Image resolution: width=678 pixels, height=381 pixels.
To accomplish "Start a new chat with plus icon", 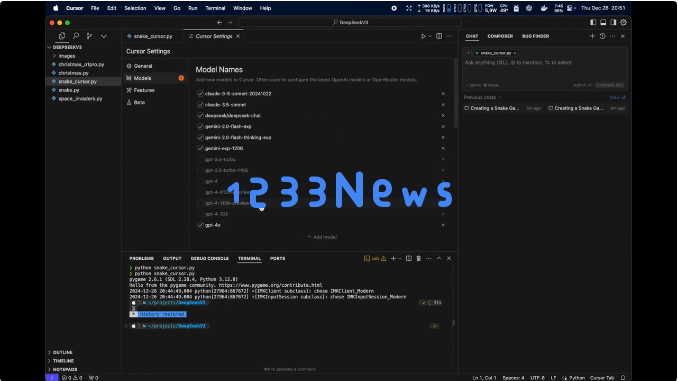I will point(592,36).
